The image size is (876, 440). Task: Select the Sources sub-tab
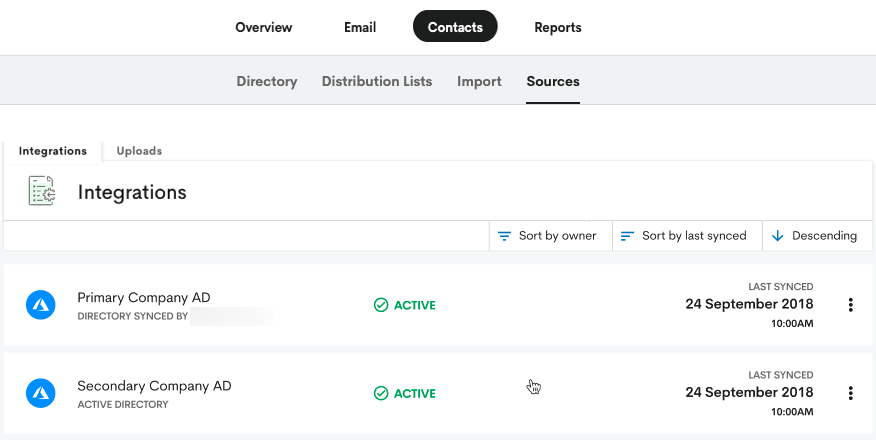(x=553, y=82)
